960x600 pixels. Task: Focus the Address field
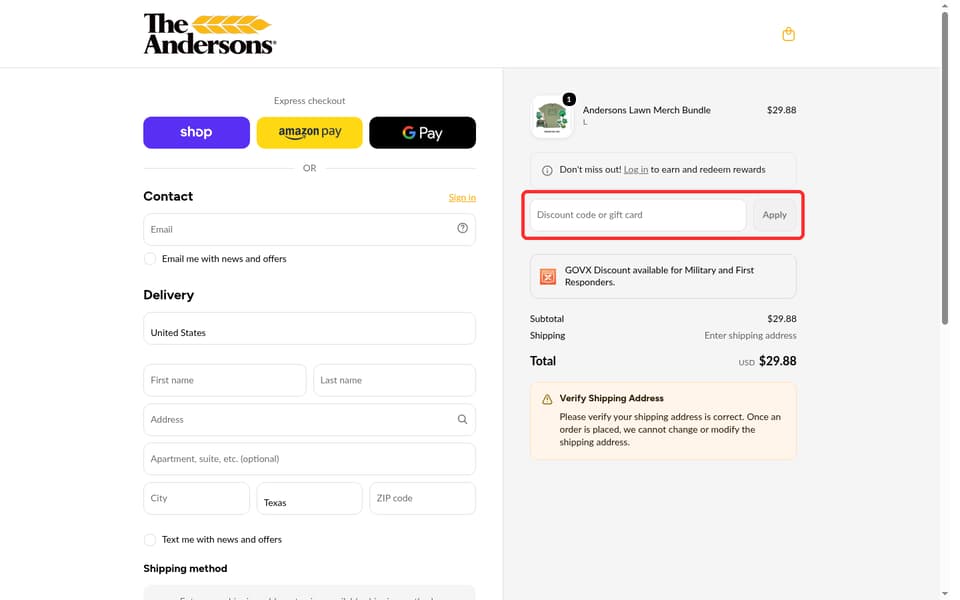pyautogui.click(x=309, y=419)
